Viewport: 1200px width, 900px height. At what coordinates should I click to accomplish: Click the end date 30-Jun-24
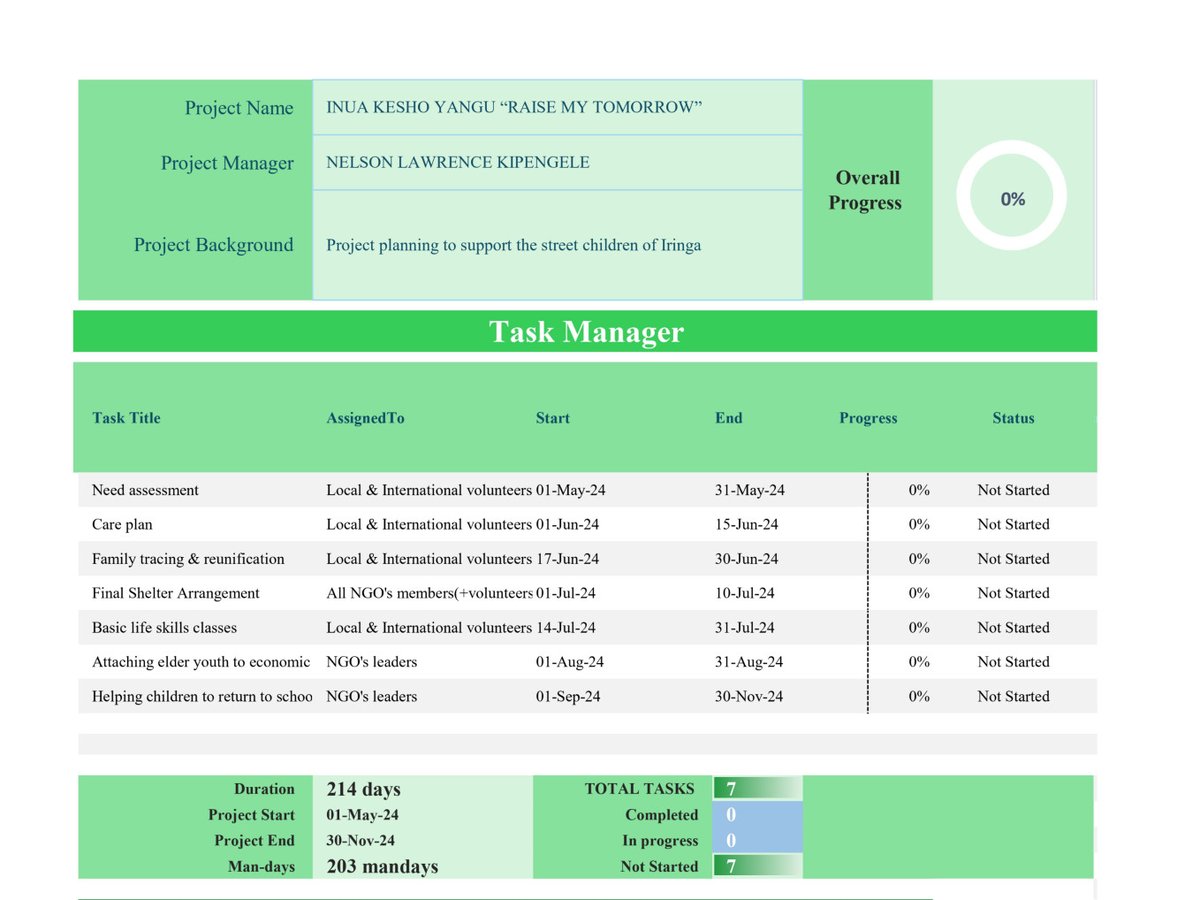pyautogui.click(x=746, y=559)
